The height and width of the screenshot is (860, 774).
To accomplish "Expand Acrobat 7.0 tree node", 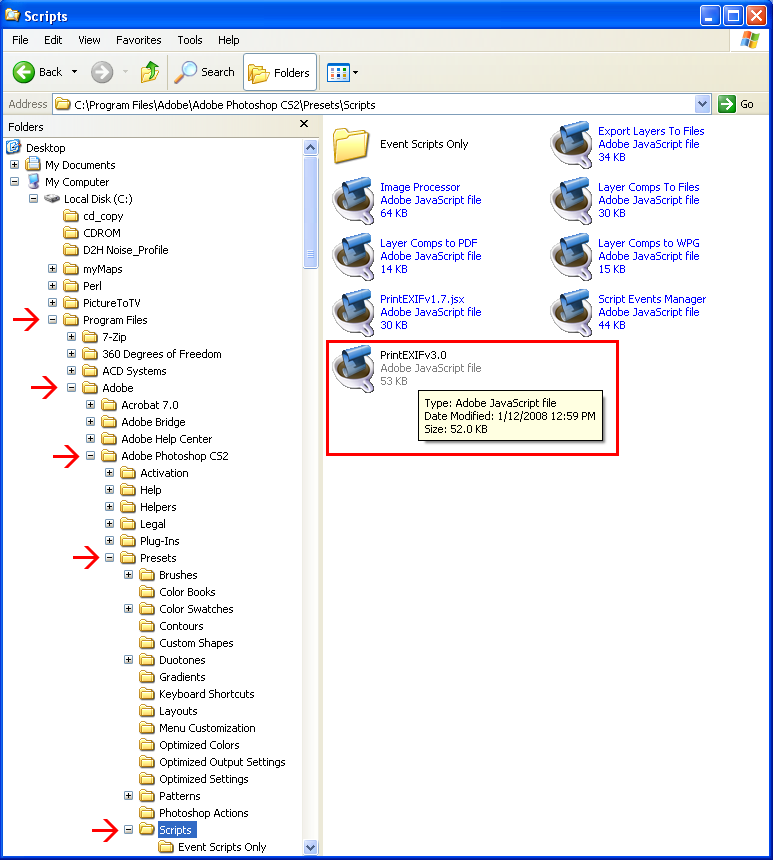I will (91, 404).
